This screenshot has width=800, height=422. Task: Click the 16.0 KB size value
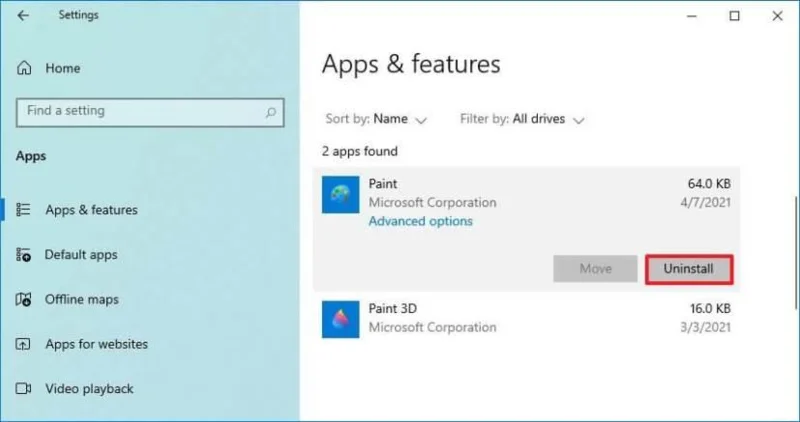pos(710,309)
